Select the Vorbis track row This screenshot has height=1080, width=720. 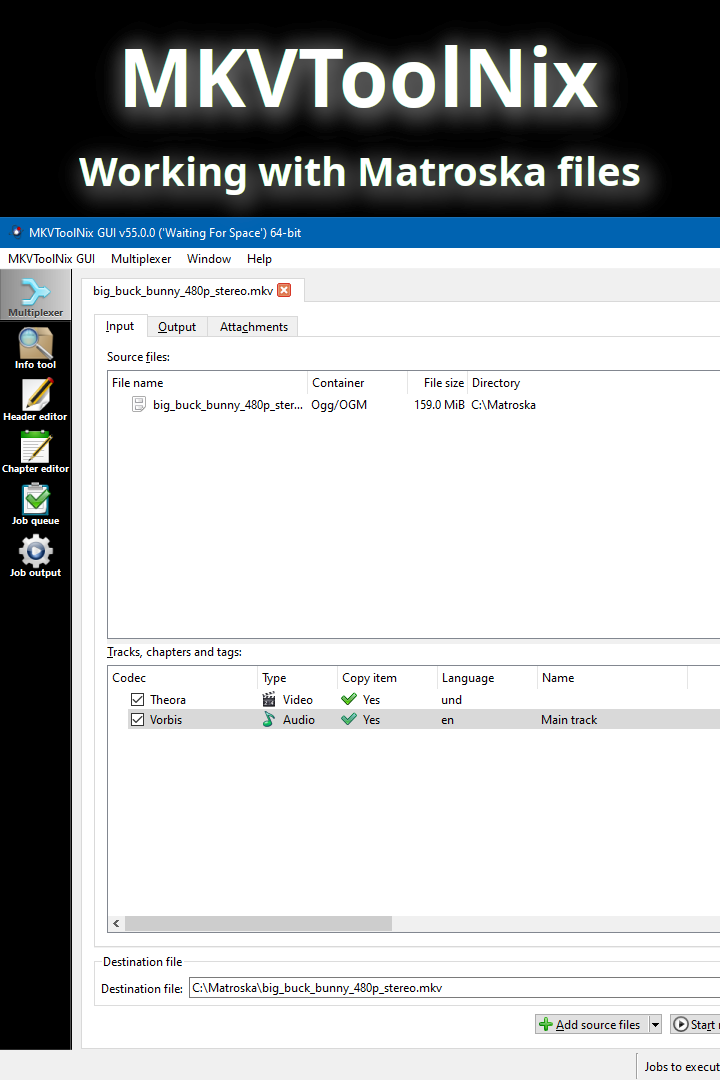pyautogui.click(x=424, y=719)
